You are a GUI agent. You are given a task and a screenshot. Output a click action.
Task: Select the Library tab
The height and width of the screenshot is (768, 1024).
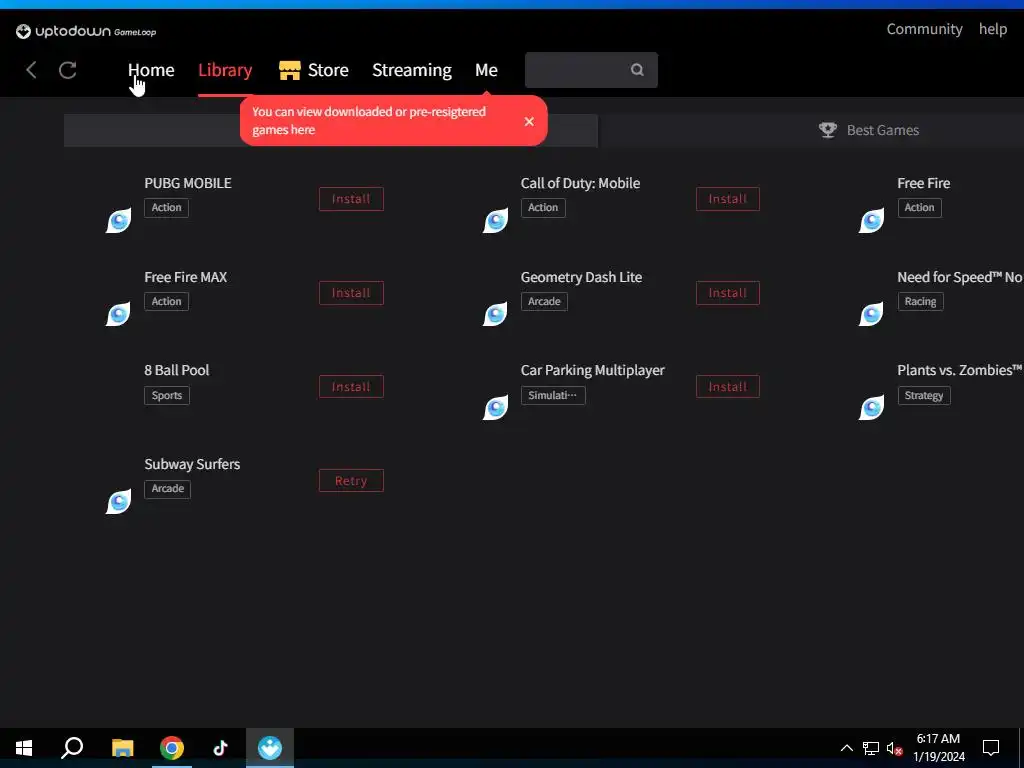click(x=225, y=70)
